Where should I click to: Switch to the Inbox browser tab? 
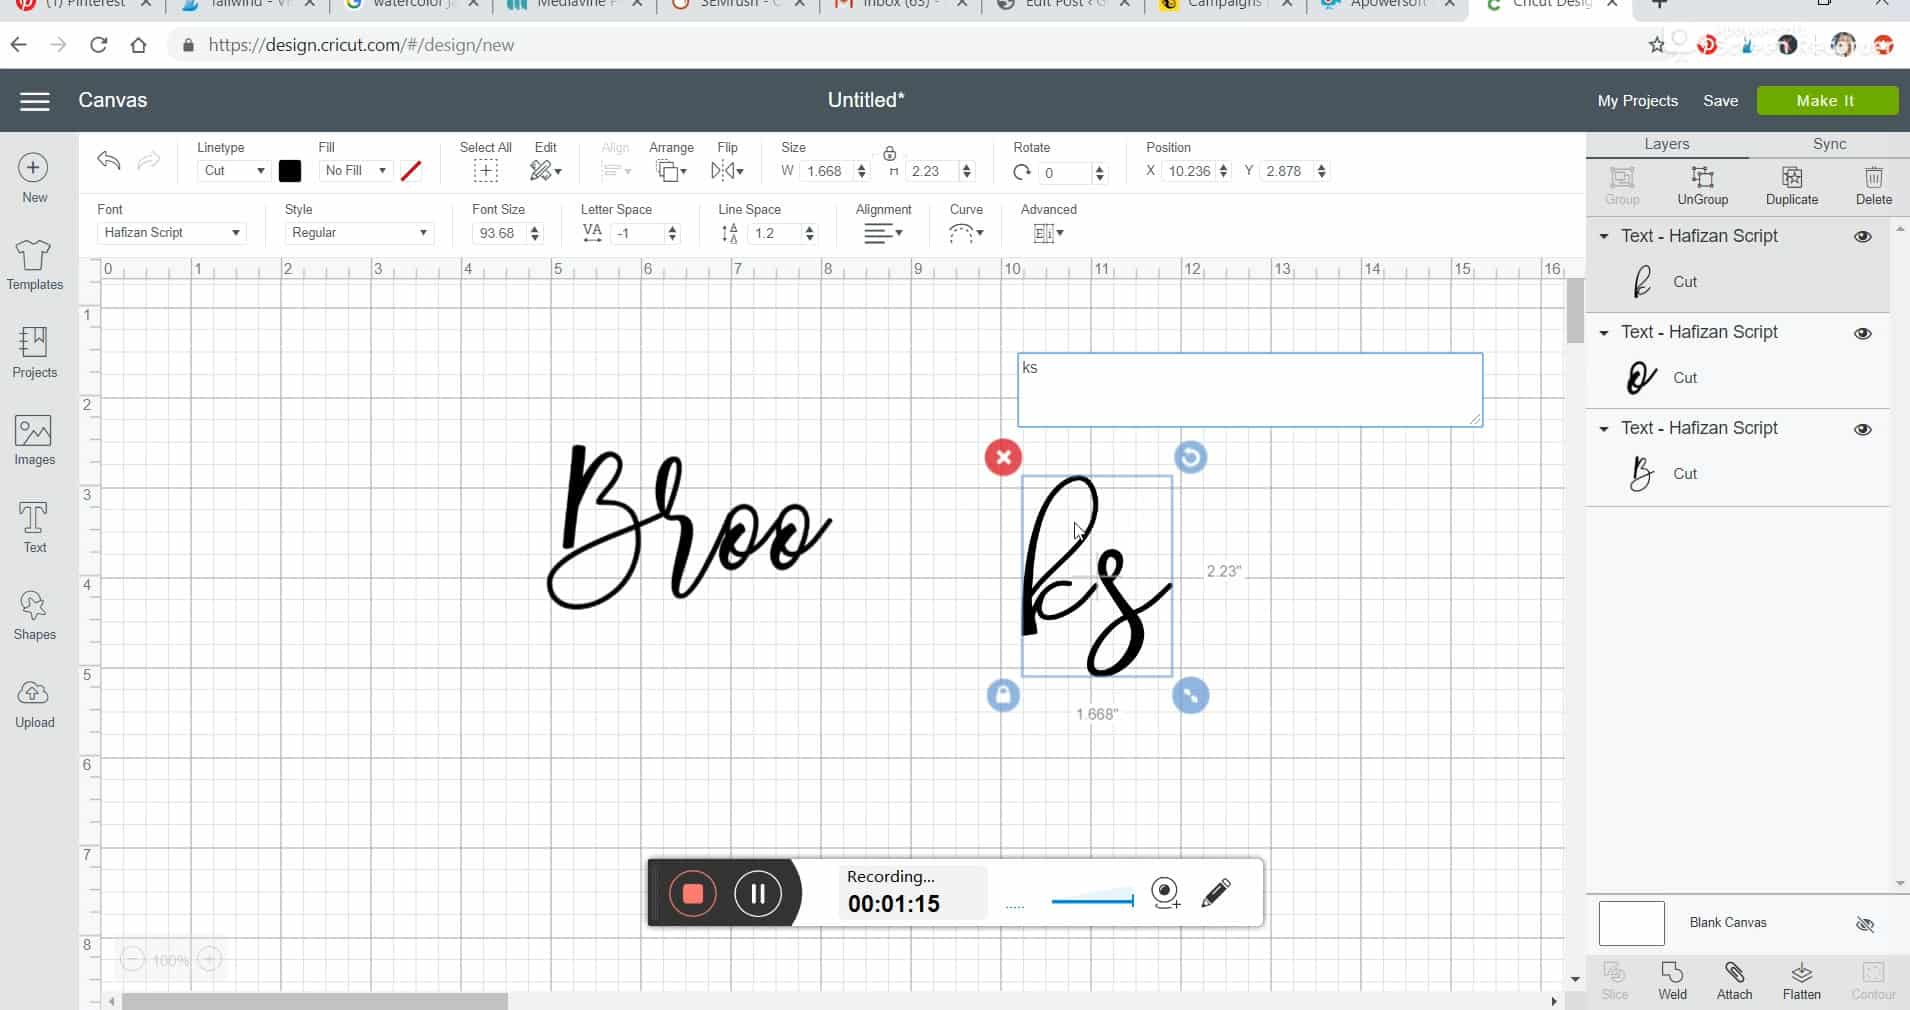900,6
